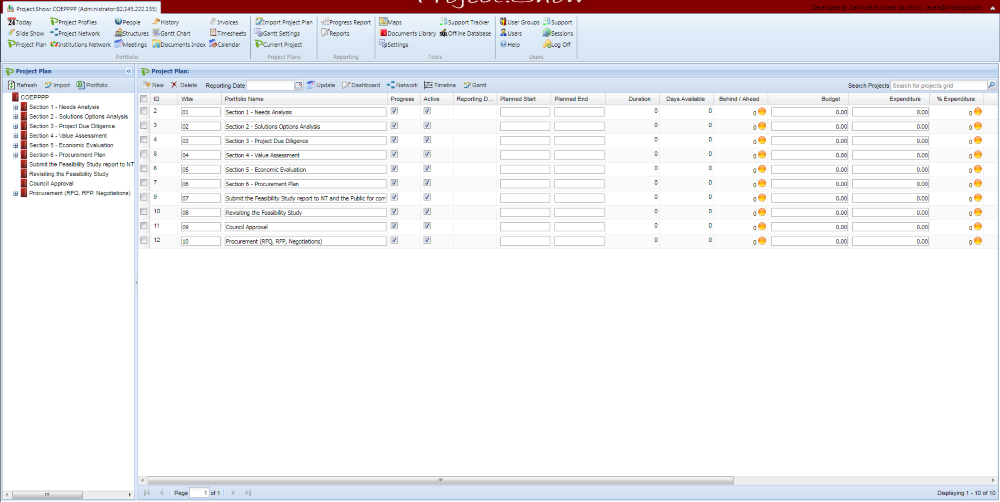This screenshot has width=1000, height=502.
Task: Open Timeline from the grid toolbar
Action: point(440,85)
